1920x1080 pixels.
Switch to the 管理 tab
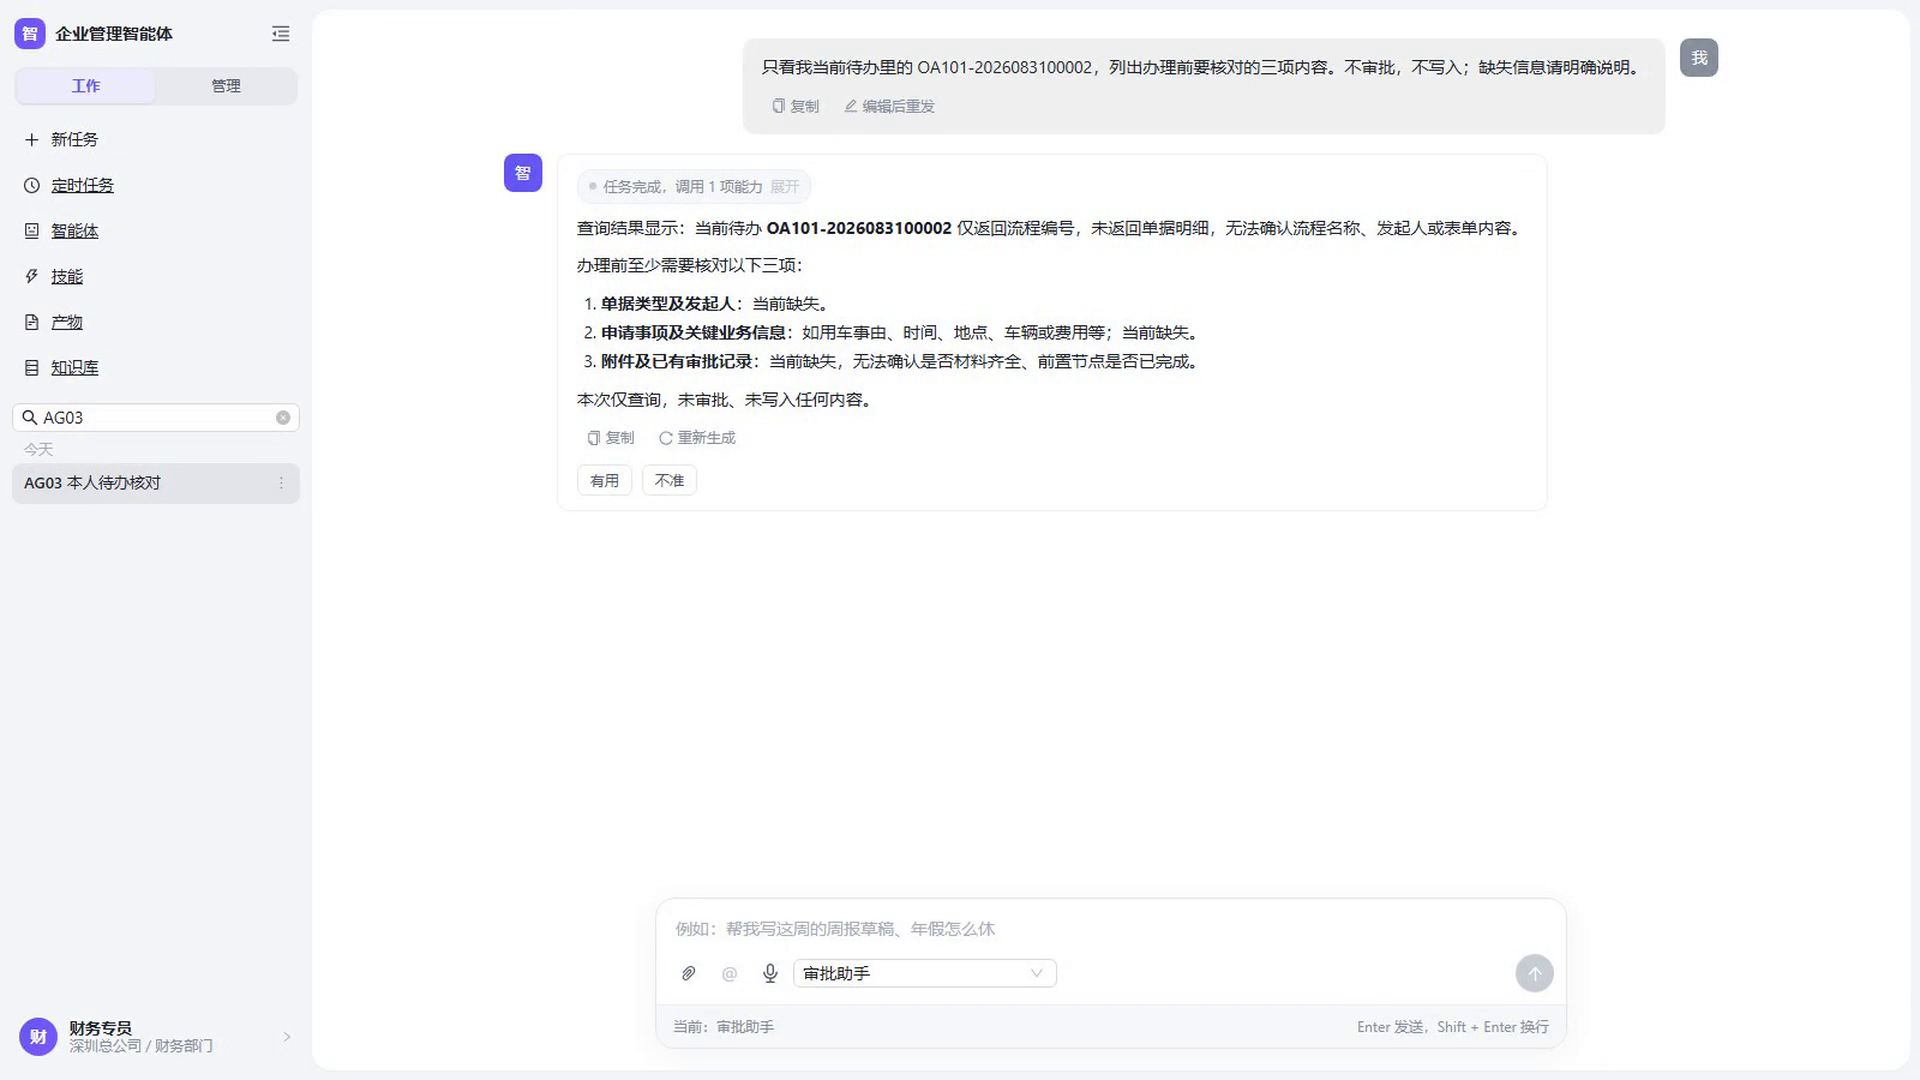[x=226, y=86]
